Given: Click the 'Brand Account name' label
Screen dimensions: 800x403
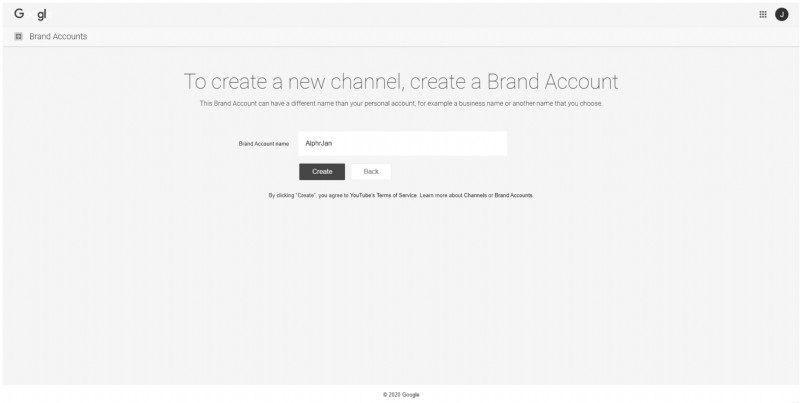Looking at the screenshot, I should (x=264, y=144).
